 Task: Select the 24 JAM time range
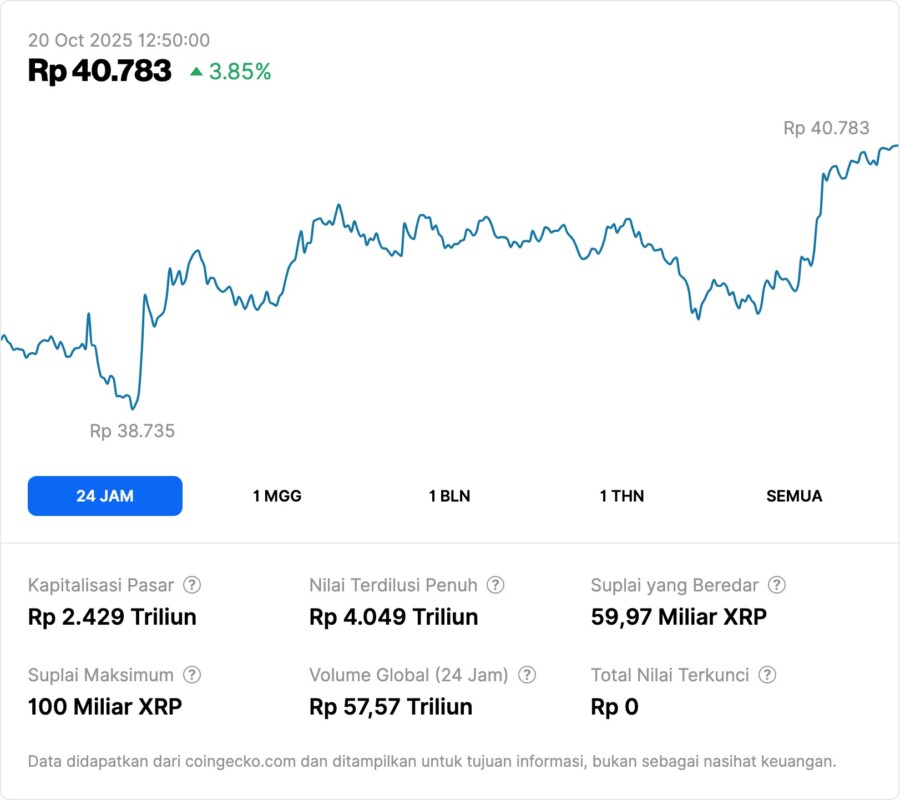tap(105, 496)
